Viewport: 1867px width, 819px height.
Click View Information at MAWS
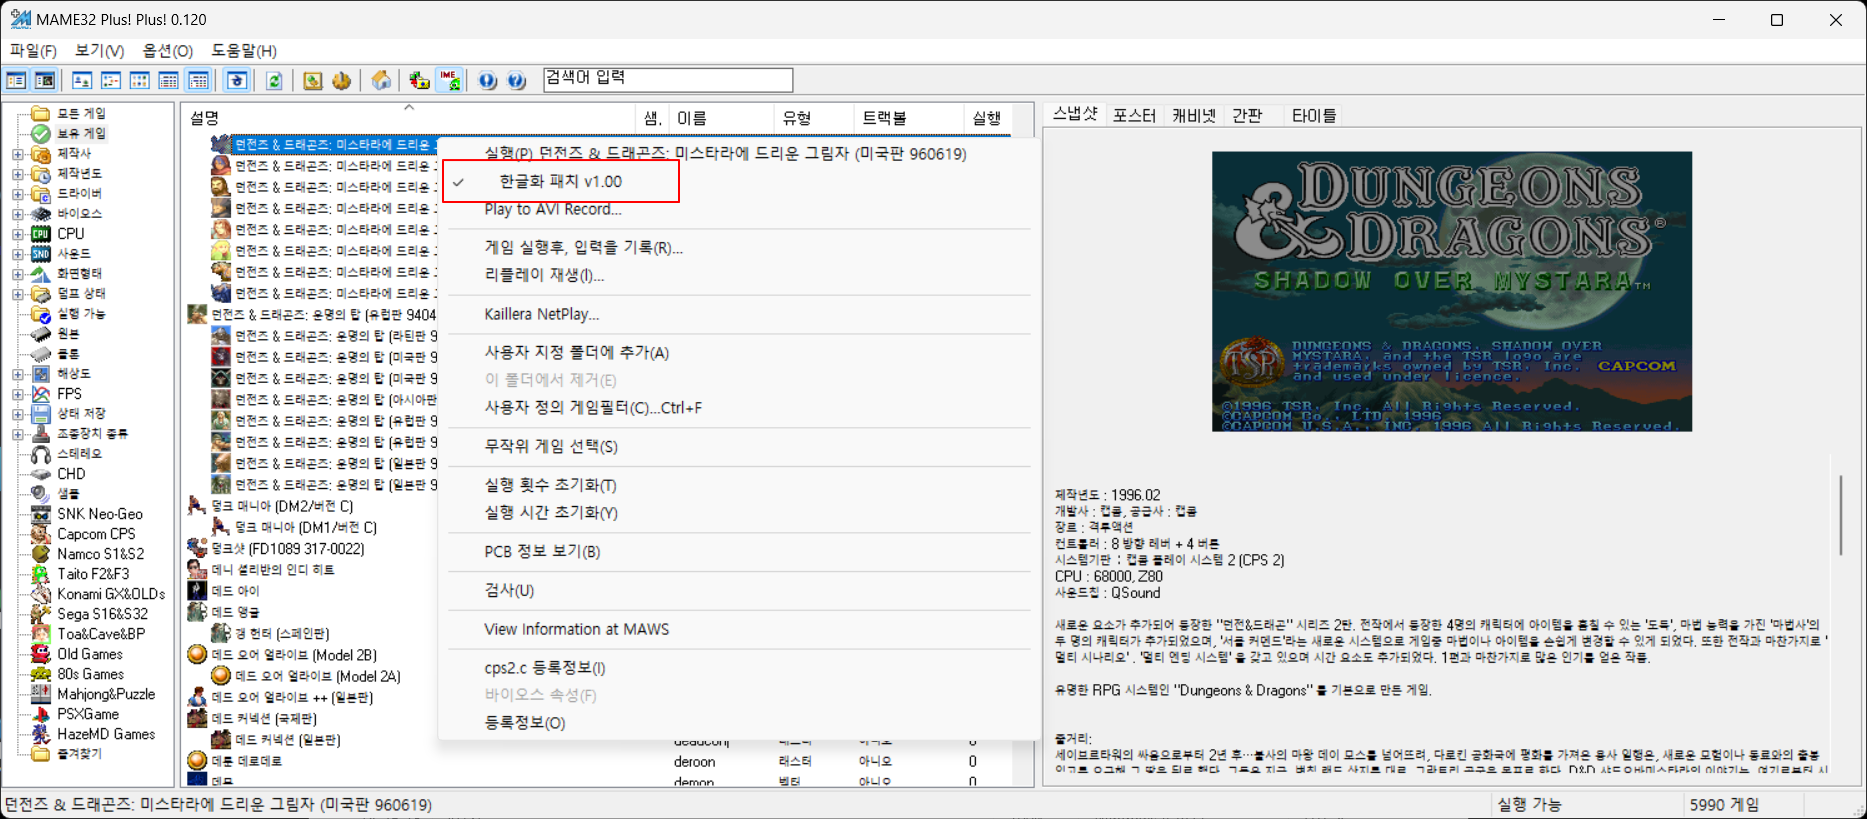coord(576,629)
